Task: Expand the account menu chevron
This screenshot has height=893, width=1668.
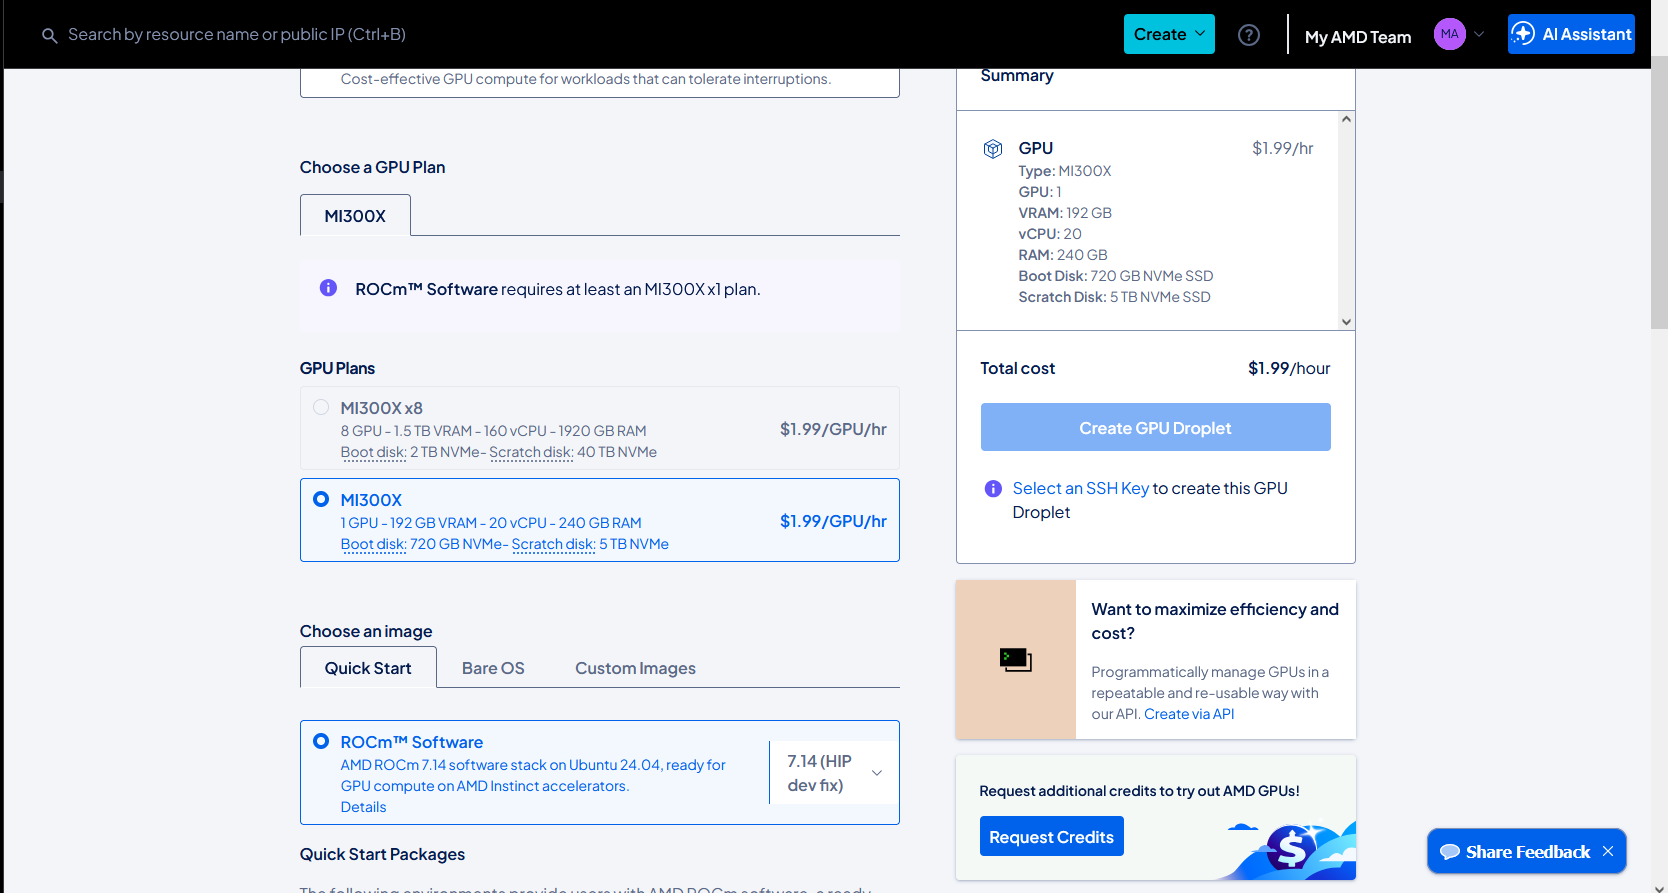Action: (1480, 34)
